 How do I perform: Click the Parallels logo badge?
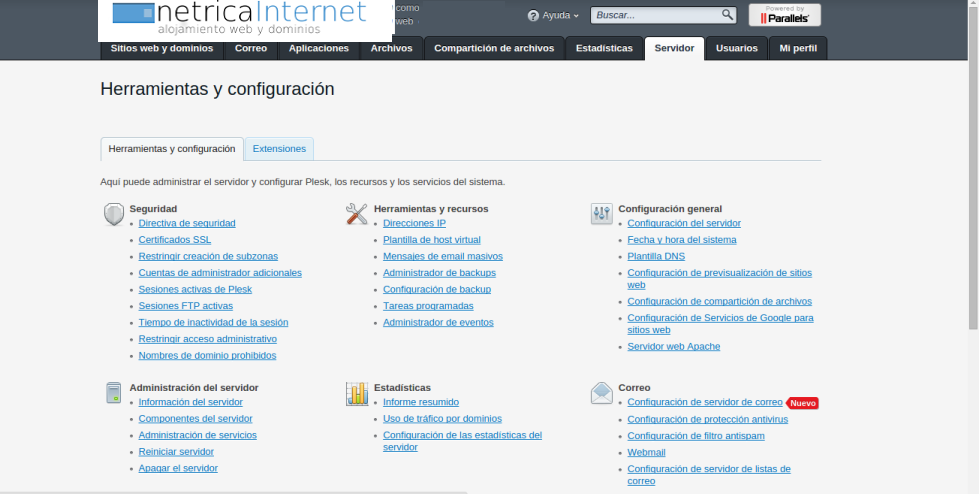pos(784,15)
